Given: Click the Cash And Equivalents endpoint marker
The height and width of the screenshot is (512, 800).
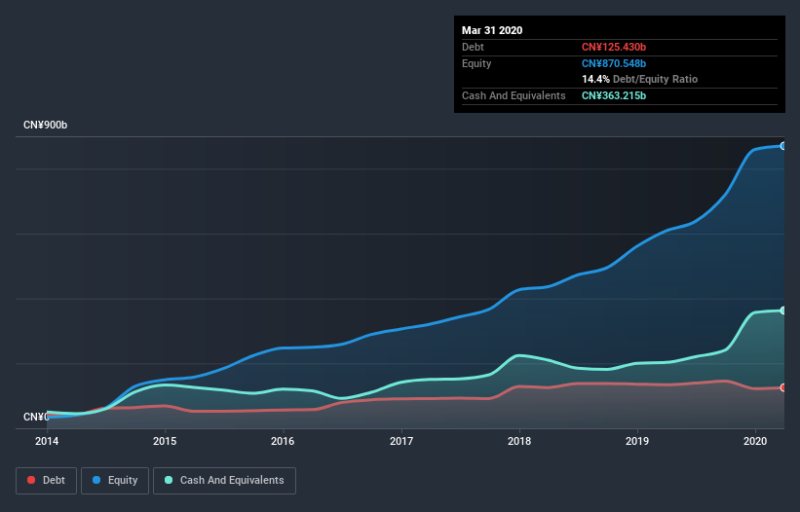Looking at the screenshot, I should (783, 310).
